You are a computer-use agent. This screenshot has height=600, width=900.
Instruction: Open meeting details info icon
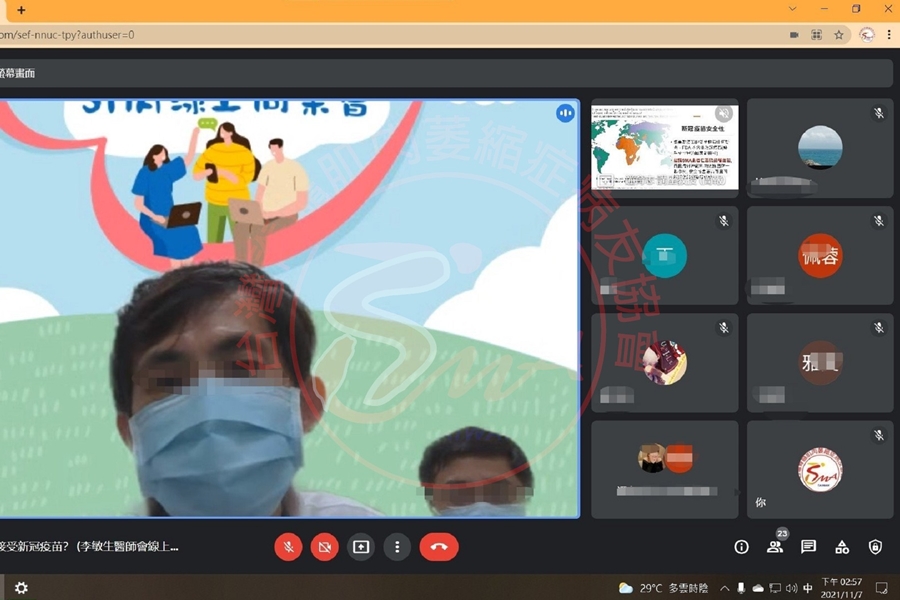coord(741,547)
